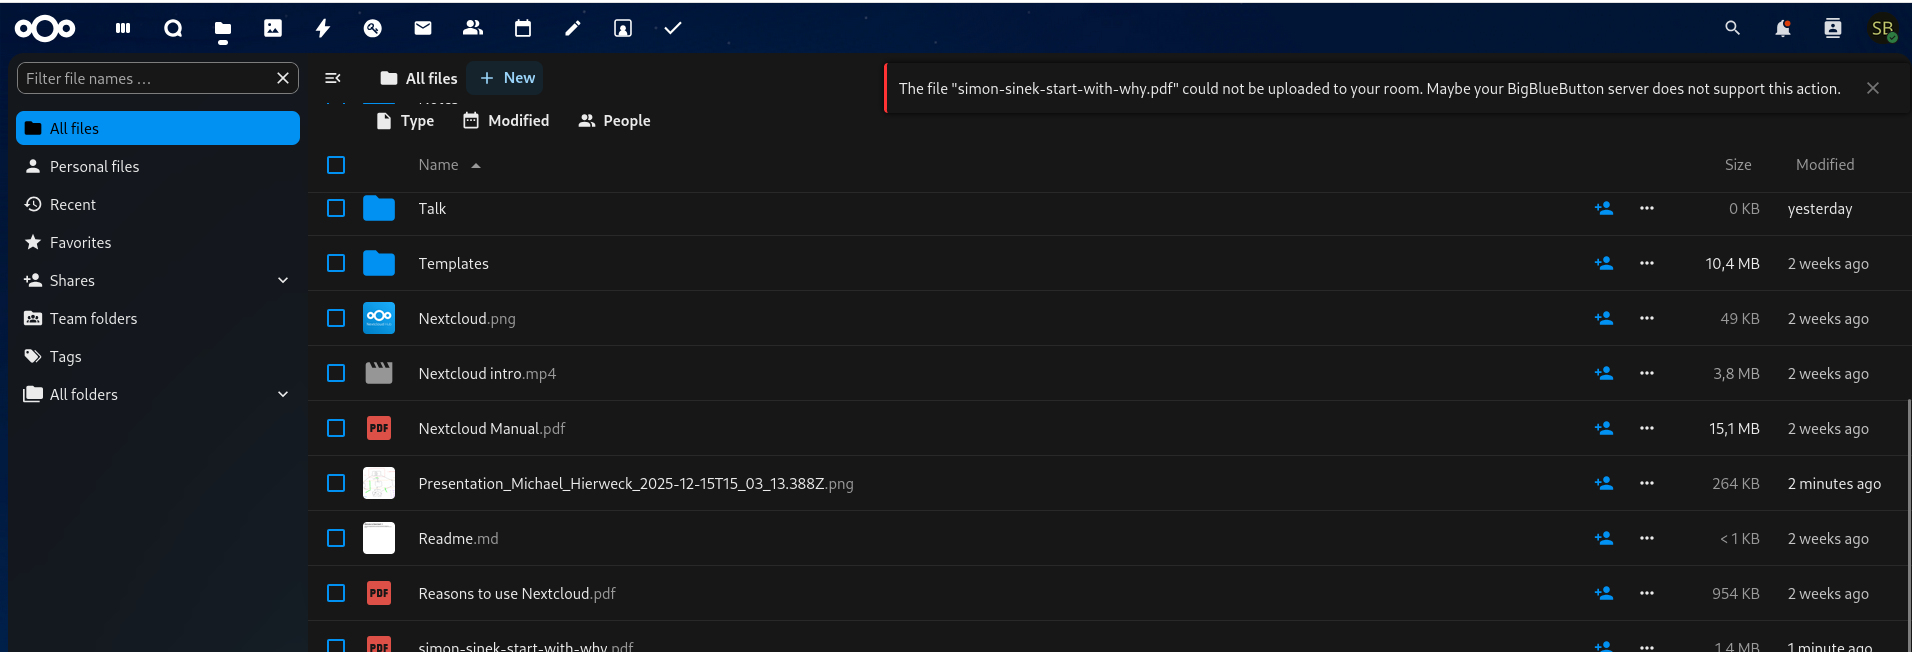This screenshot has width=1912, height=652.
Task: Open the notifications bell
Action: click(x=1782, y=28)
